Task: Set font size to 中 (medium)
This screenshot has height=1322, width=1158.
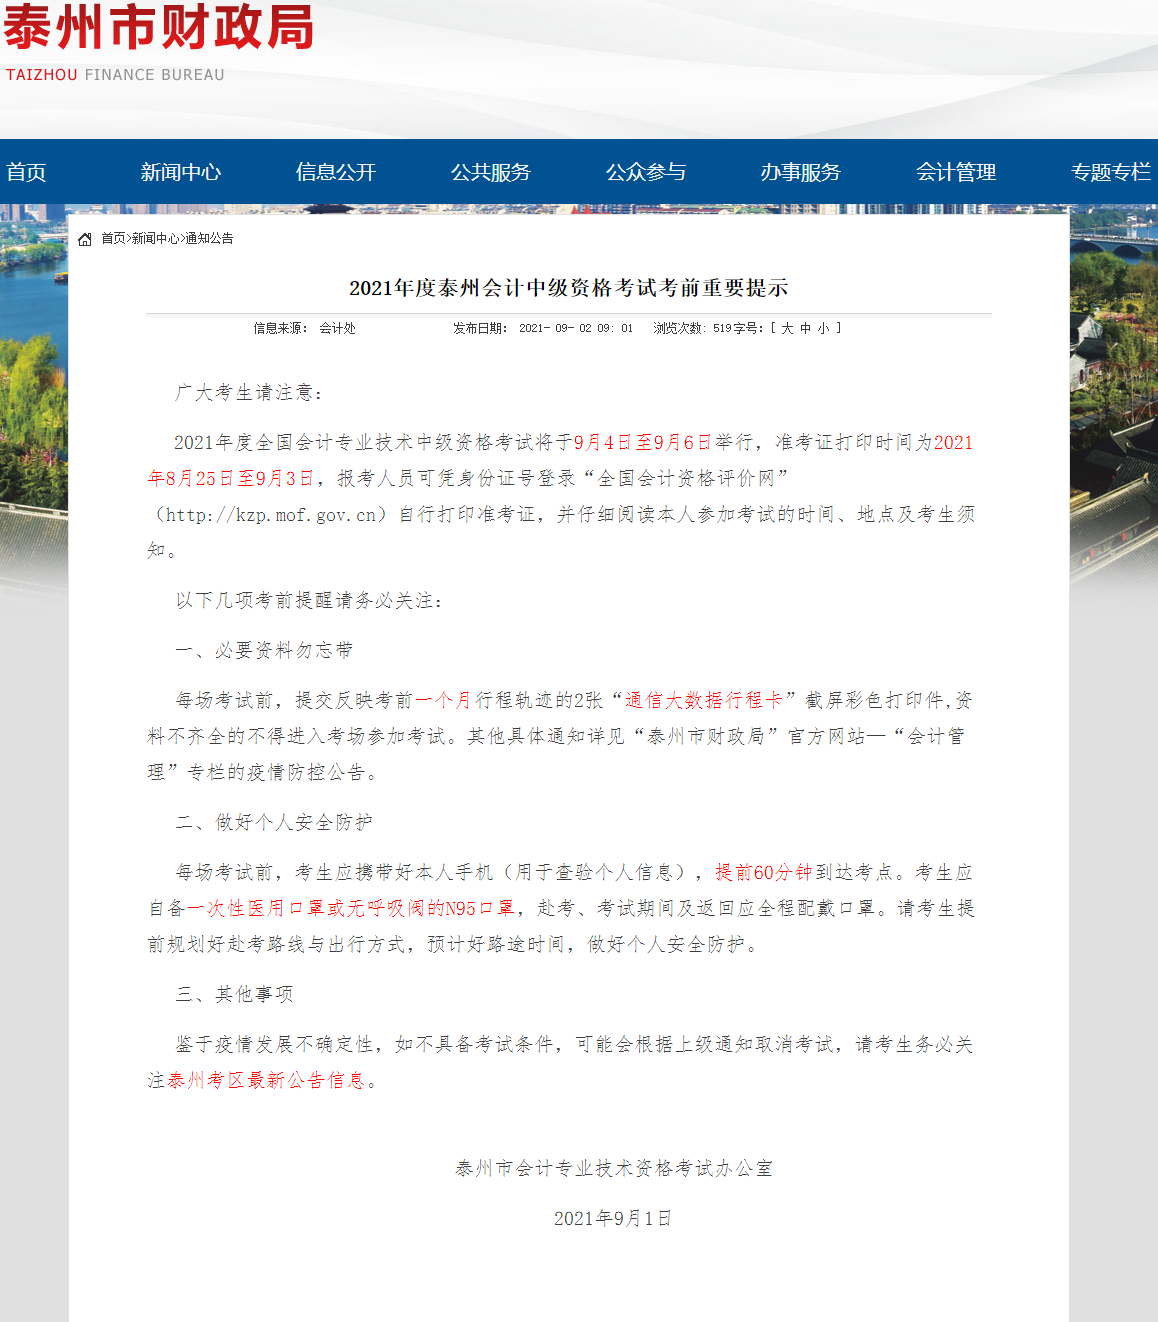Action: (x=805, y=328)
